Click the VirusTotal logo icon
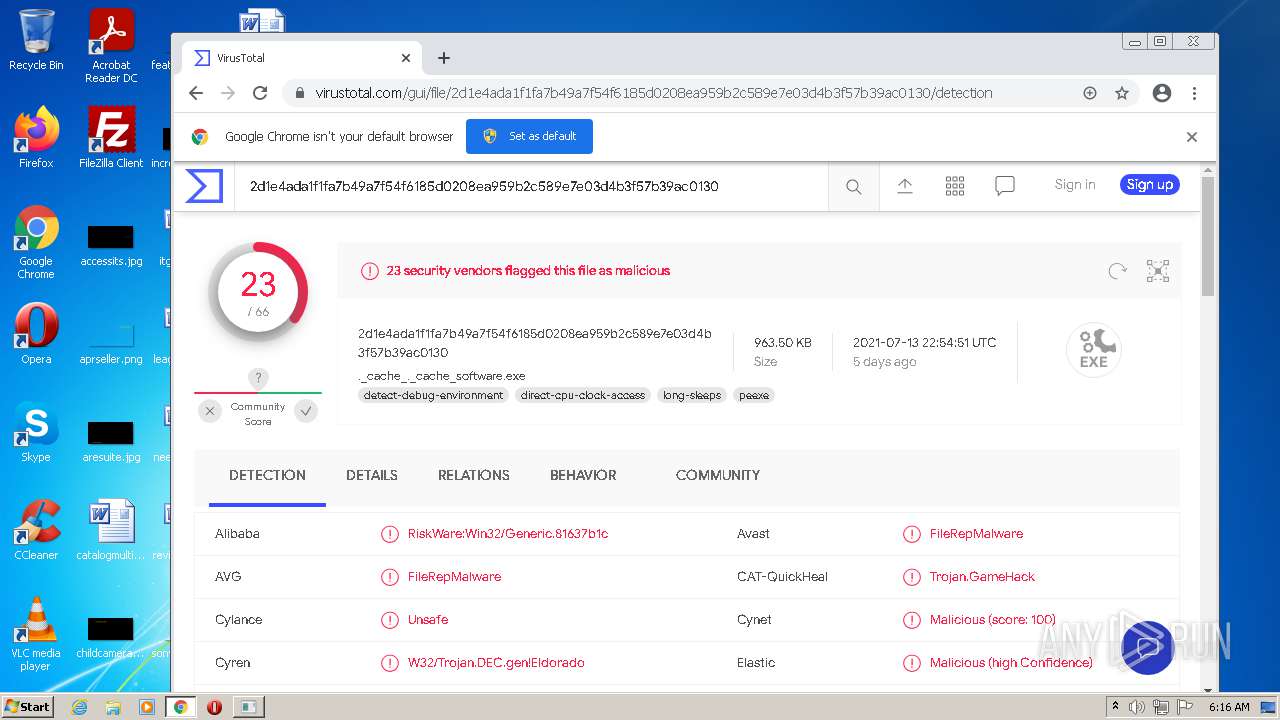The image size is (1280, 720). pyautogui.click(x=204, y=186)
